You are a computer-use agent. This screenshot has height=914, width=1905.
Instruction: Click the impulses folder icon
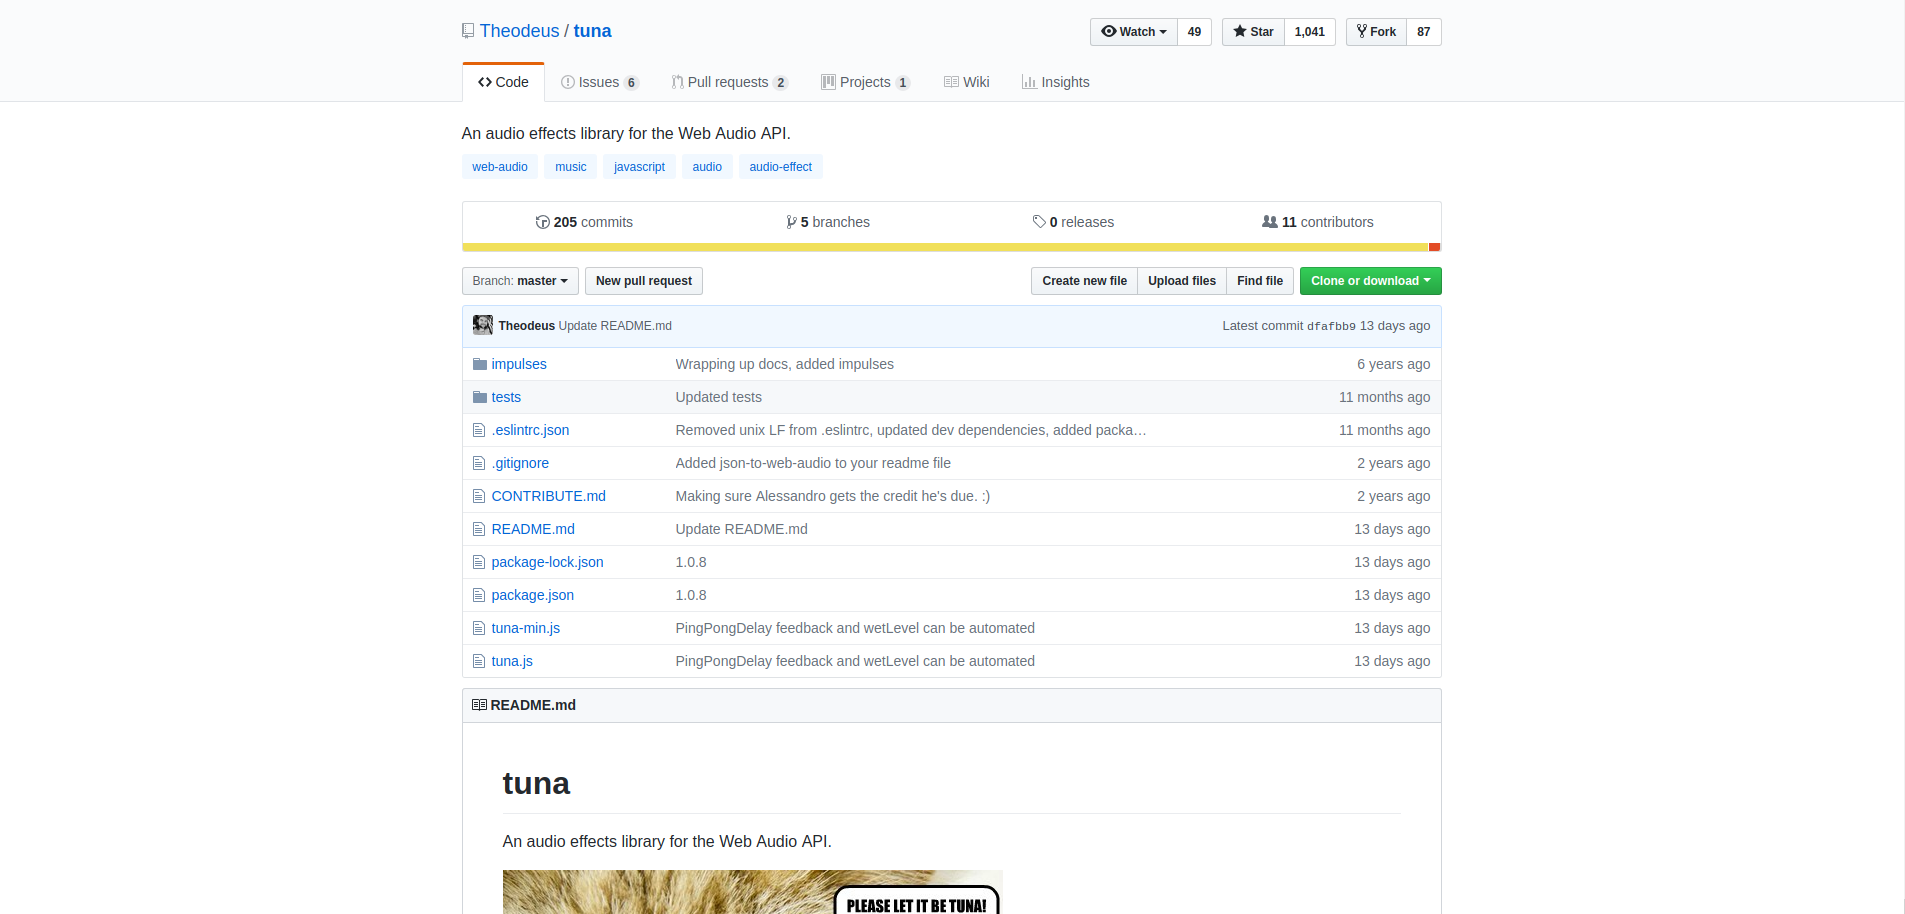[x=479, y=364]
